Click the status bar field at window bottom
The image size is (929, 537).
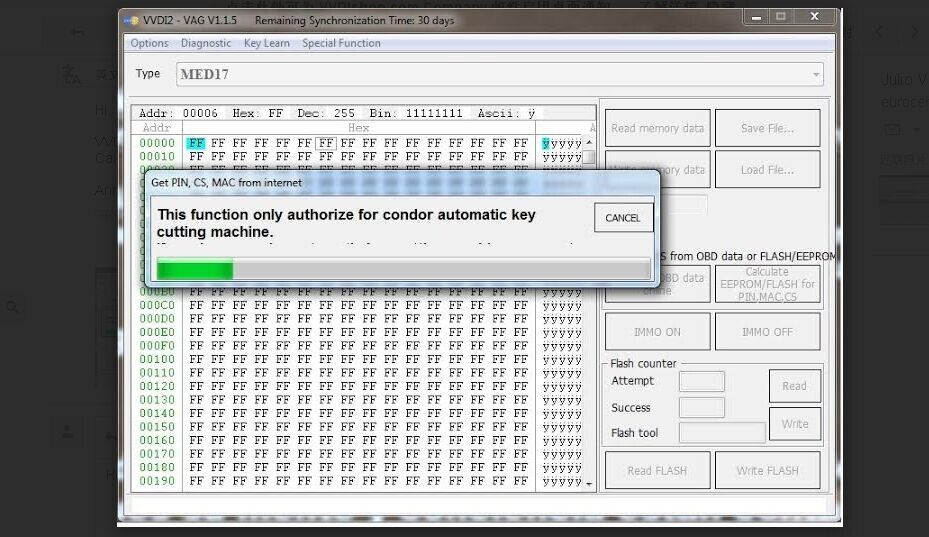478,505
